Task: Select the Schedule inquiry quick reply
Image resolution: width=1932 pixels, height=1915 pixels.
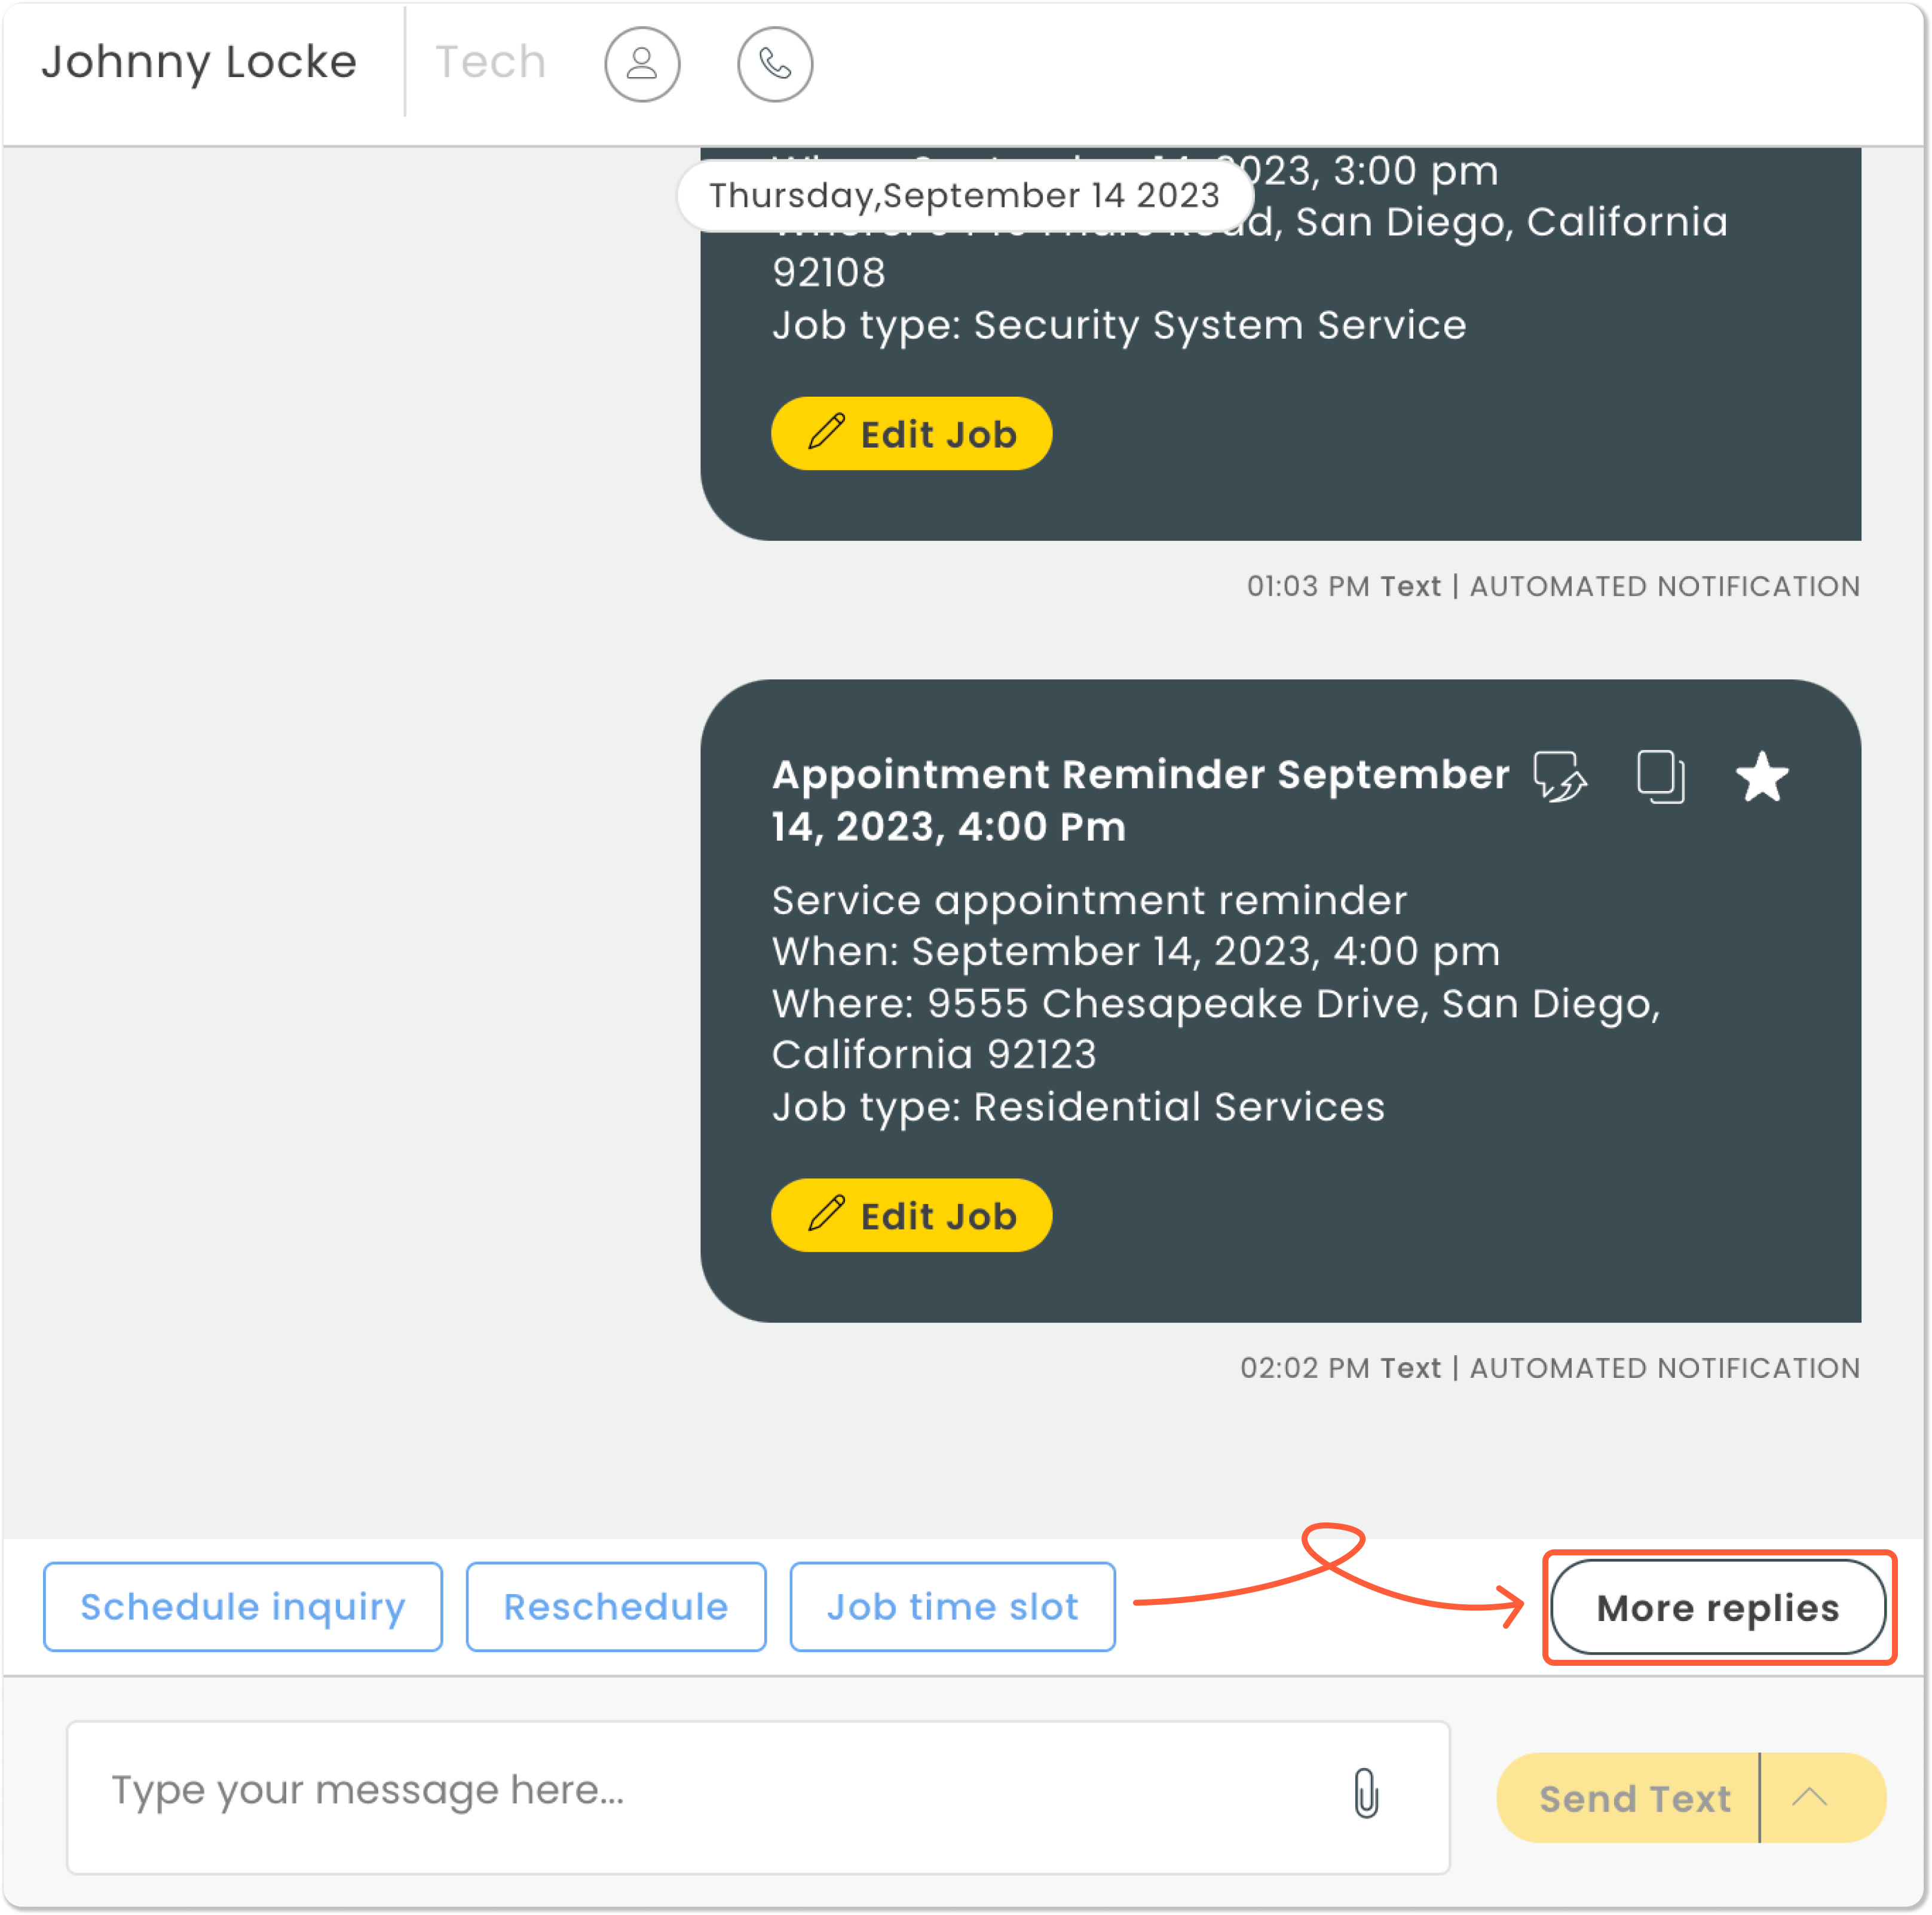Action: pos(242,1607)
